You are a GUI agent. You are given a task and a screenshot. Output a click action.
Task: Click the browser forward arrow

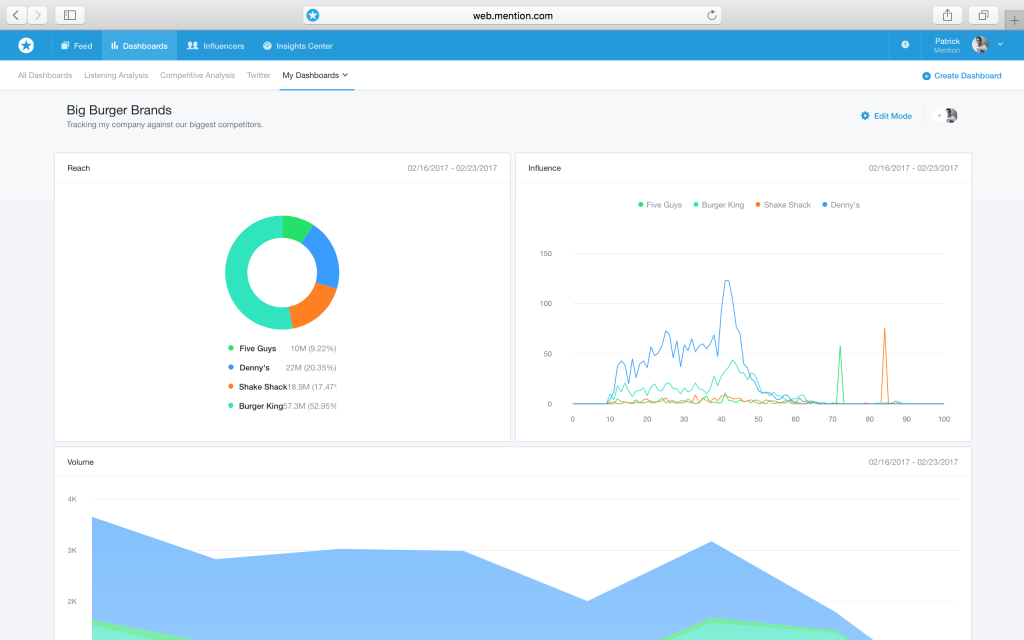[37, 15]
